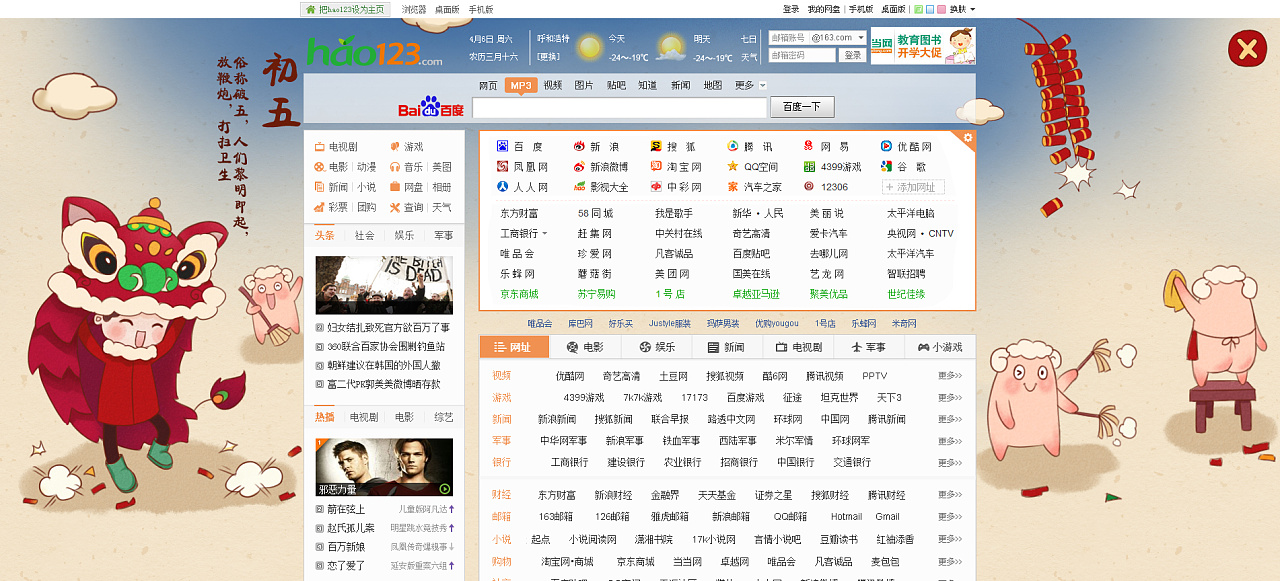Click the 彩票 chart icon
Viewport: 1280px width, 581px height.
pyautogui.click(x=318, y=206)
